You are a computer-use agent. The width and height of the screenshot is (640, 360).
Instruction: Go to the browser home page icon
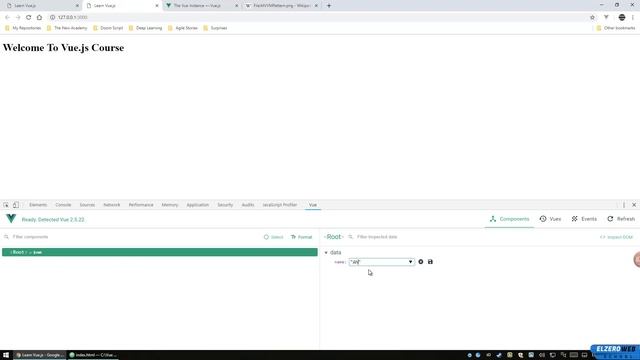tap(39, 17)
